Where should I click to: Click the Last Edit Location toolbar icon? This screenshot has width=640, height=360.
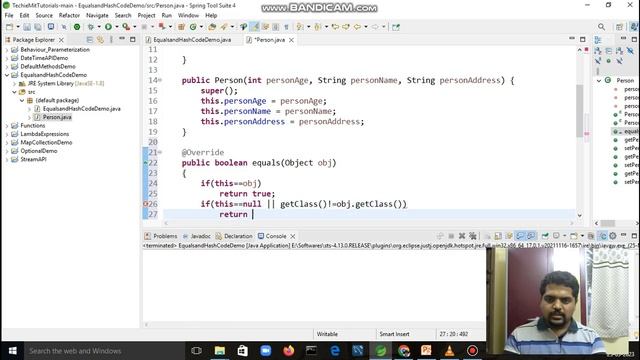tap(336, 27)
